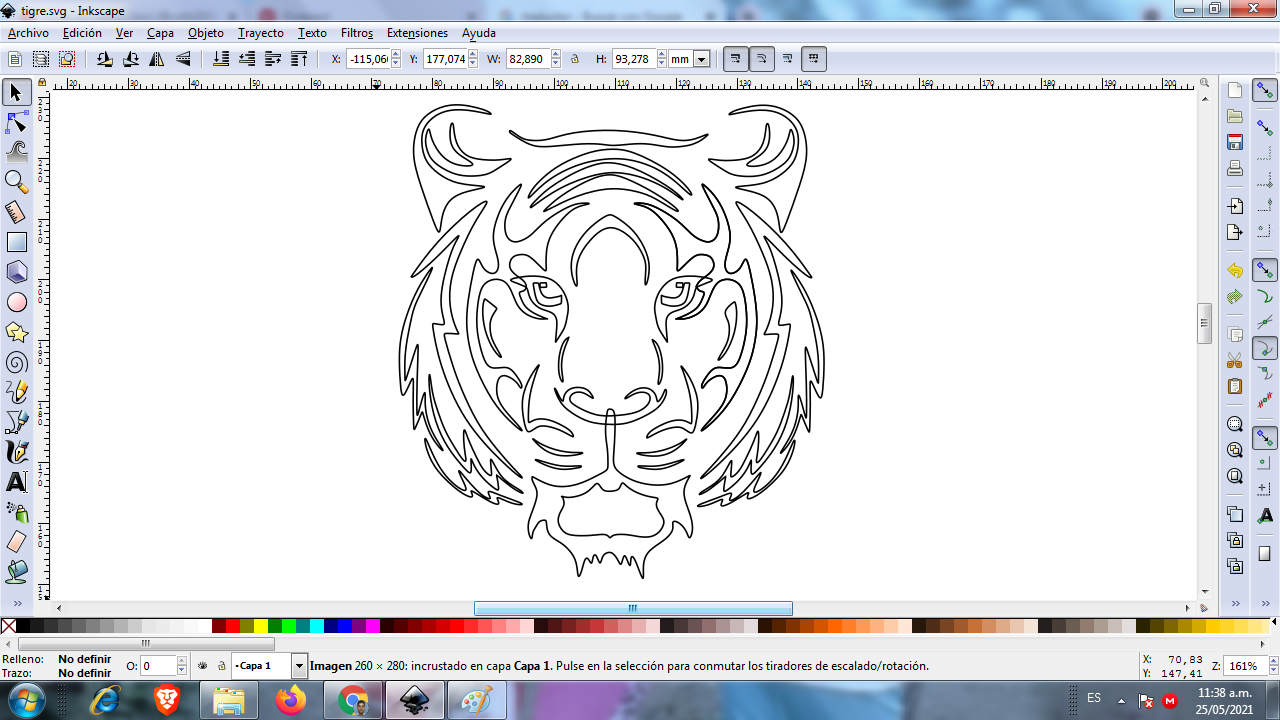
Task: Toggle move patterns with objects
Action: tap(814, 59)
